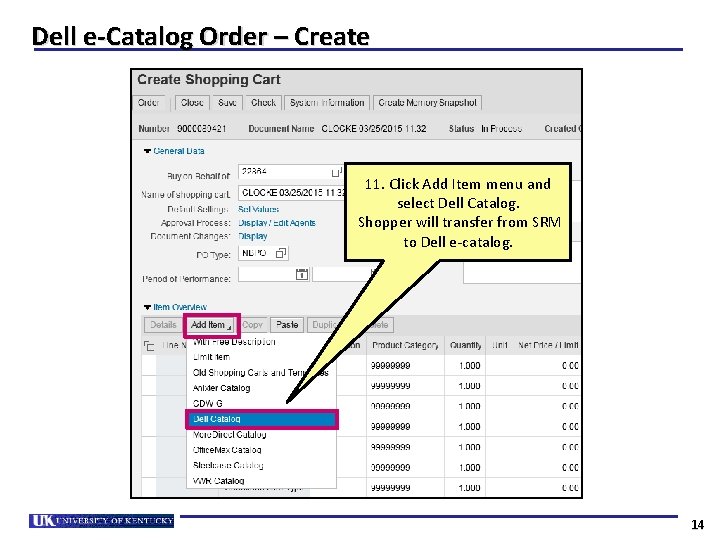Select VWR Catalog from the menu
The image size is (720, 540).
[x=219, y=481]
